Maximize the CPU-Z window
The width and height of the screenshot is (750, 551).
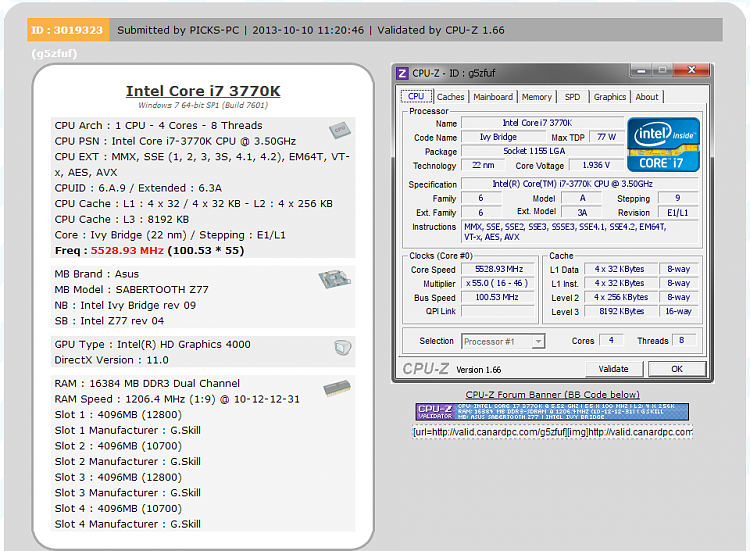coord(663,70)
